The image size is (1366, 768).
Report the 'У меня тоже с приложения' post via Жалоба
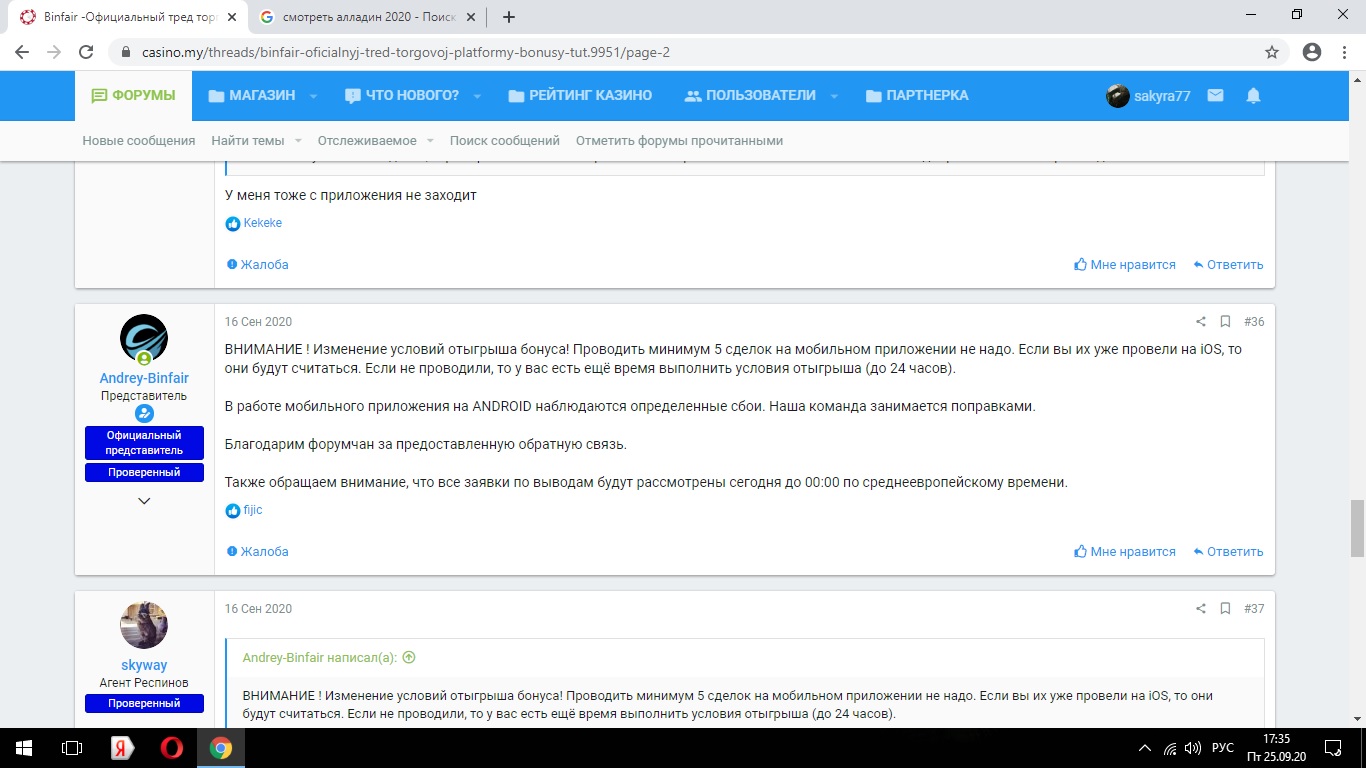coord(258,265)
